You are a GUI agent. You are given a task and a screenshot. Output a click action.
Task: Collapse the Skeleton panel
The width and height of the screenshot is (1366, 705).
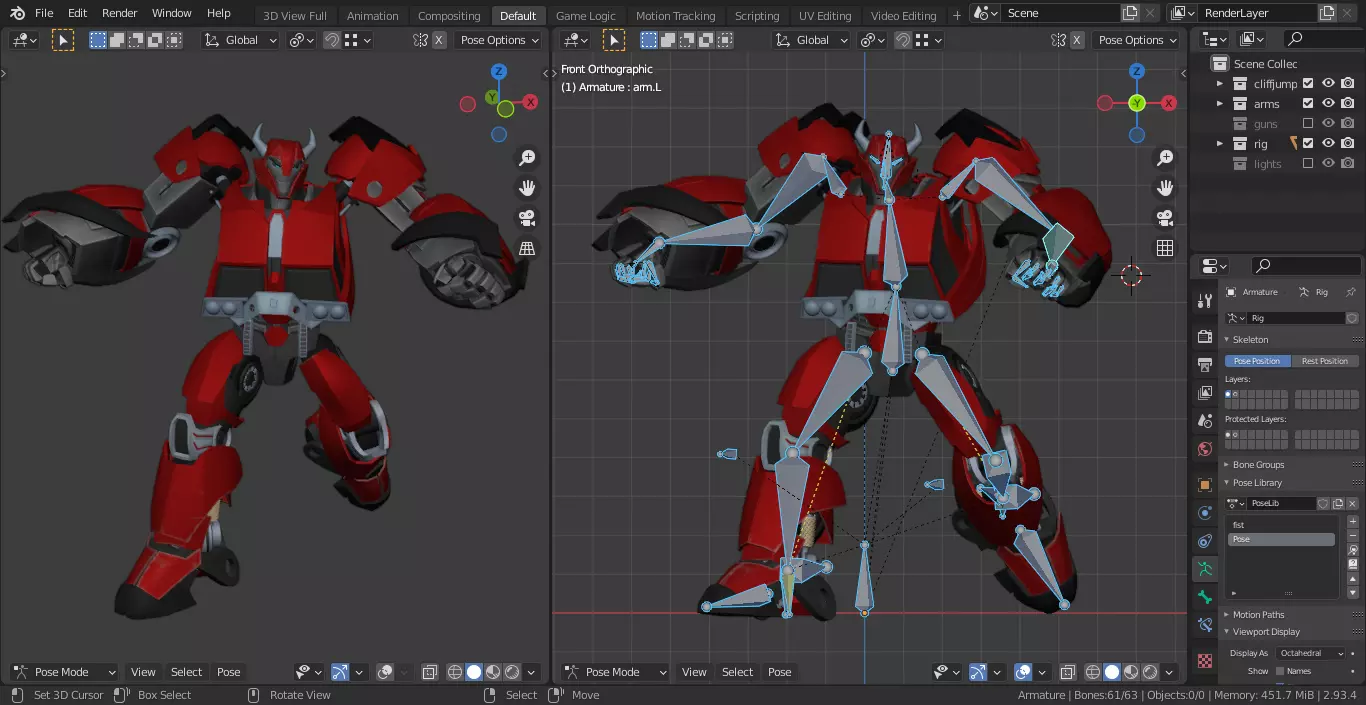[x=1250, y=340]
